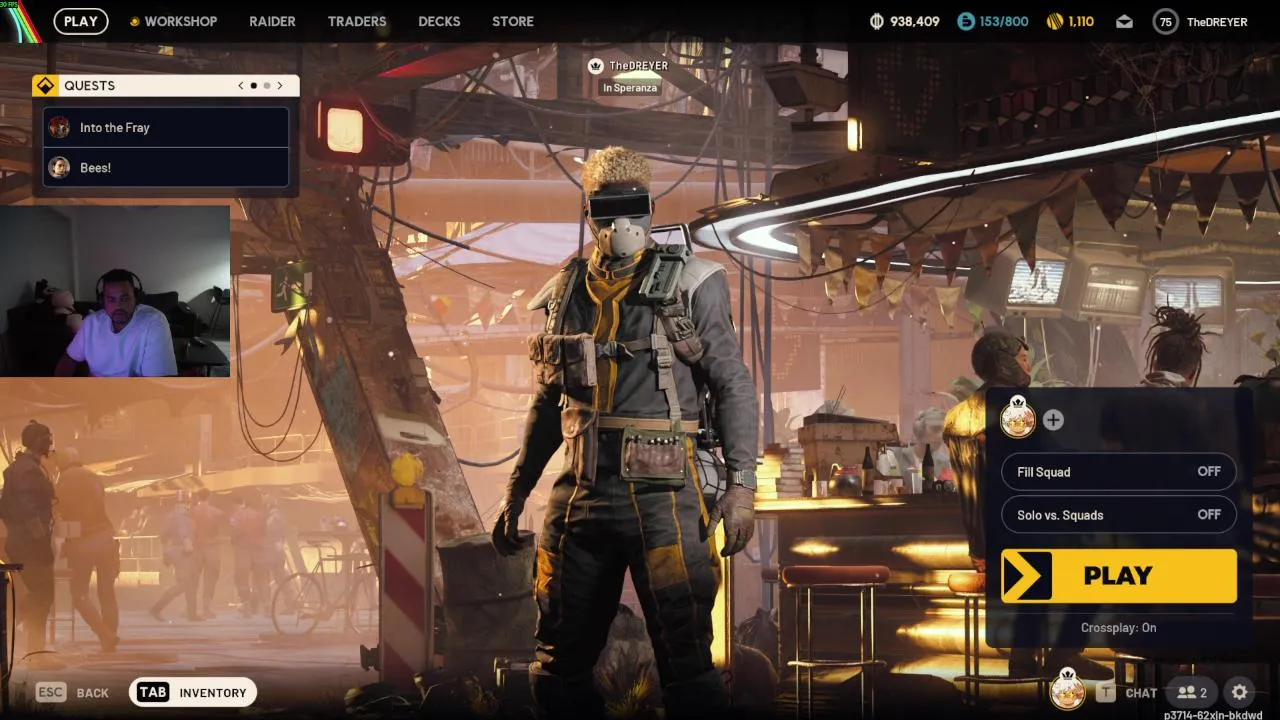Screen dimensions: 1280x720
Task: Add a squad member with plus icon
Action: pyautogui.click(x=1053, y=420)
